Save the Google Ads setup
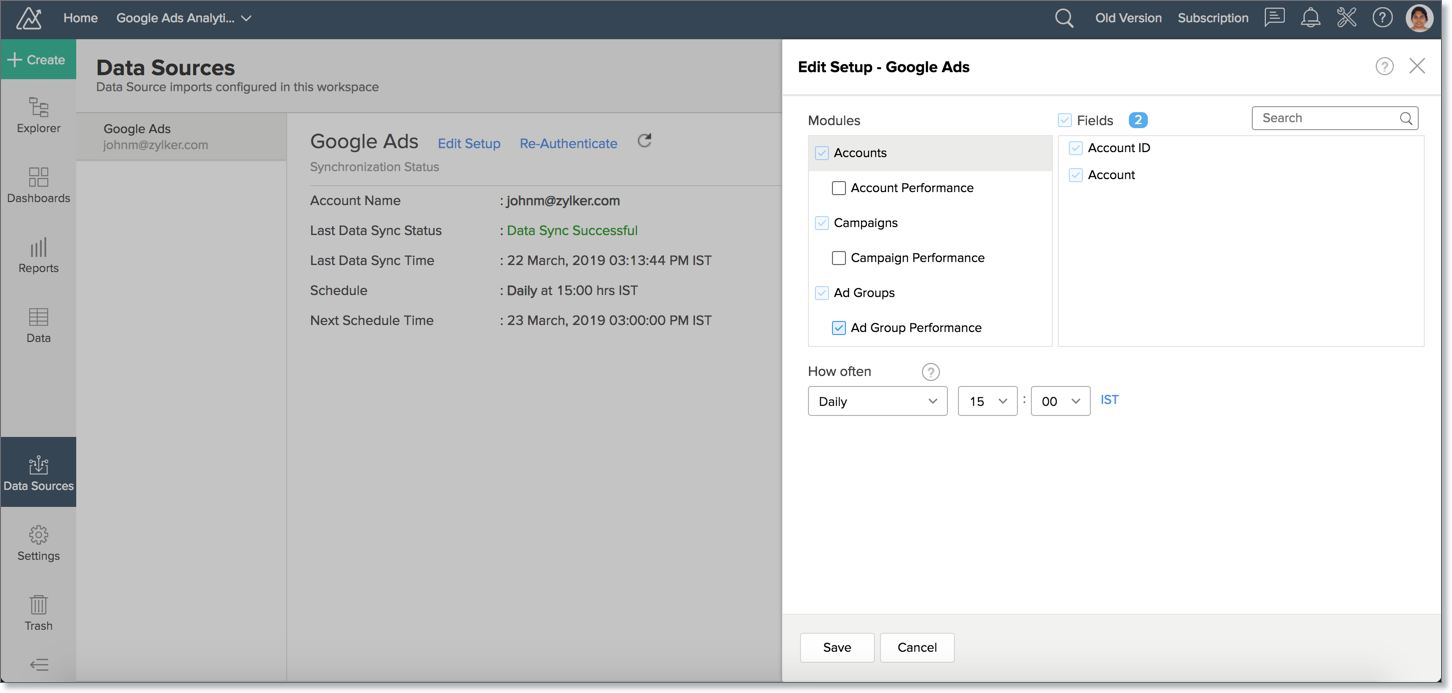The height and width of the screenshot is (693, 1452). 837,648
